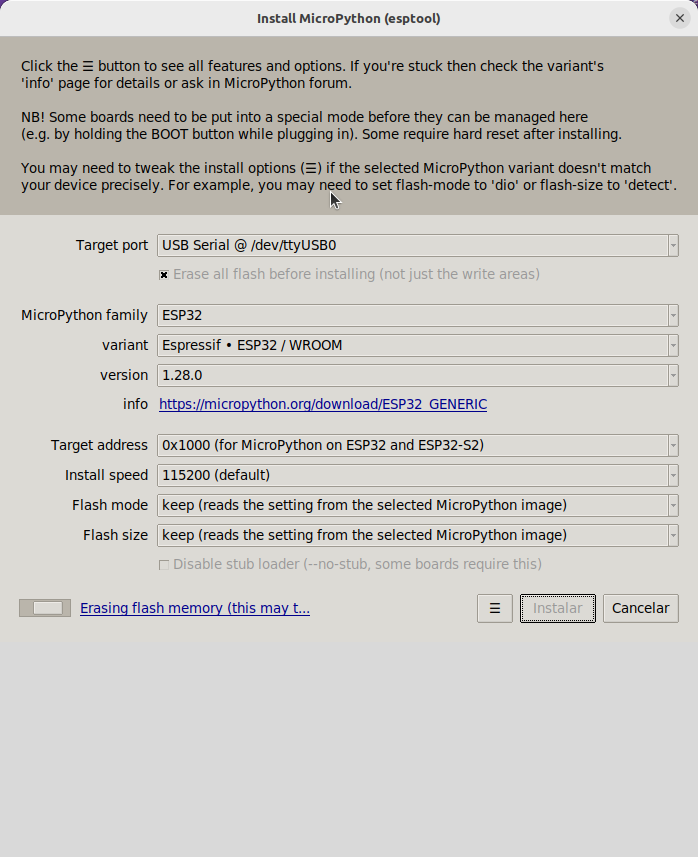Click the Instalar button

click(x=558, y=608)
